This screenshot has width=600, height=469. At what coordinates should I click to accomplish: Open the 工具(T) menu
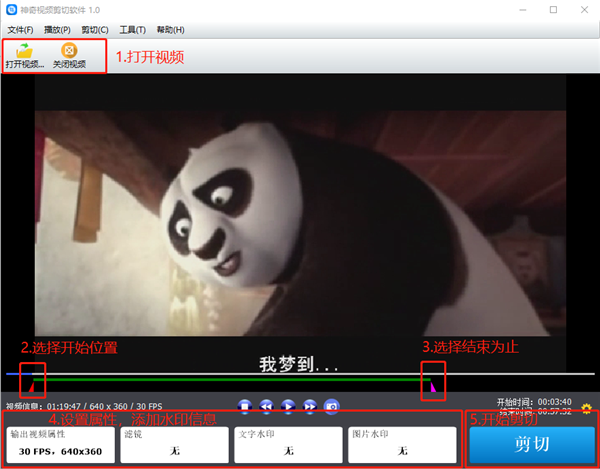tap(132, 30)
